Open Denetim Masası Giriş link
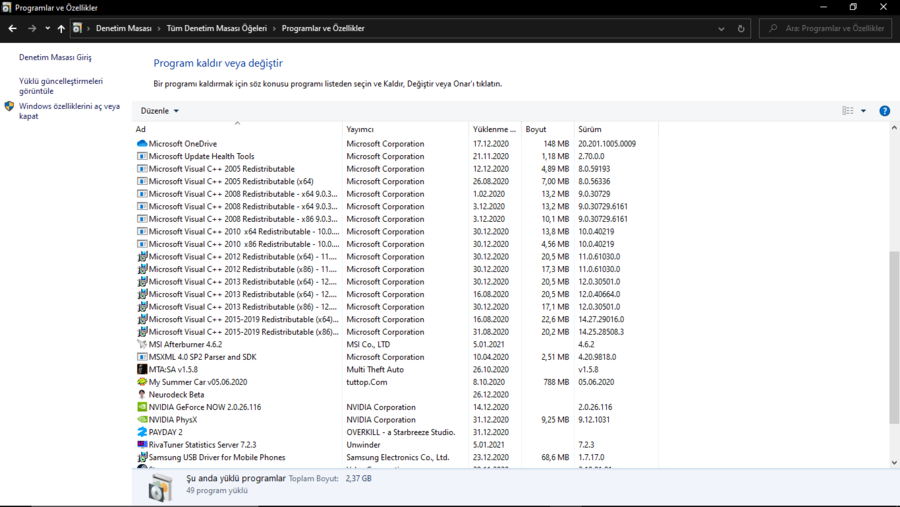This screenshot has width=900, height=507. 55,57
